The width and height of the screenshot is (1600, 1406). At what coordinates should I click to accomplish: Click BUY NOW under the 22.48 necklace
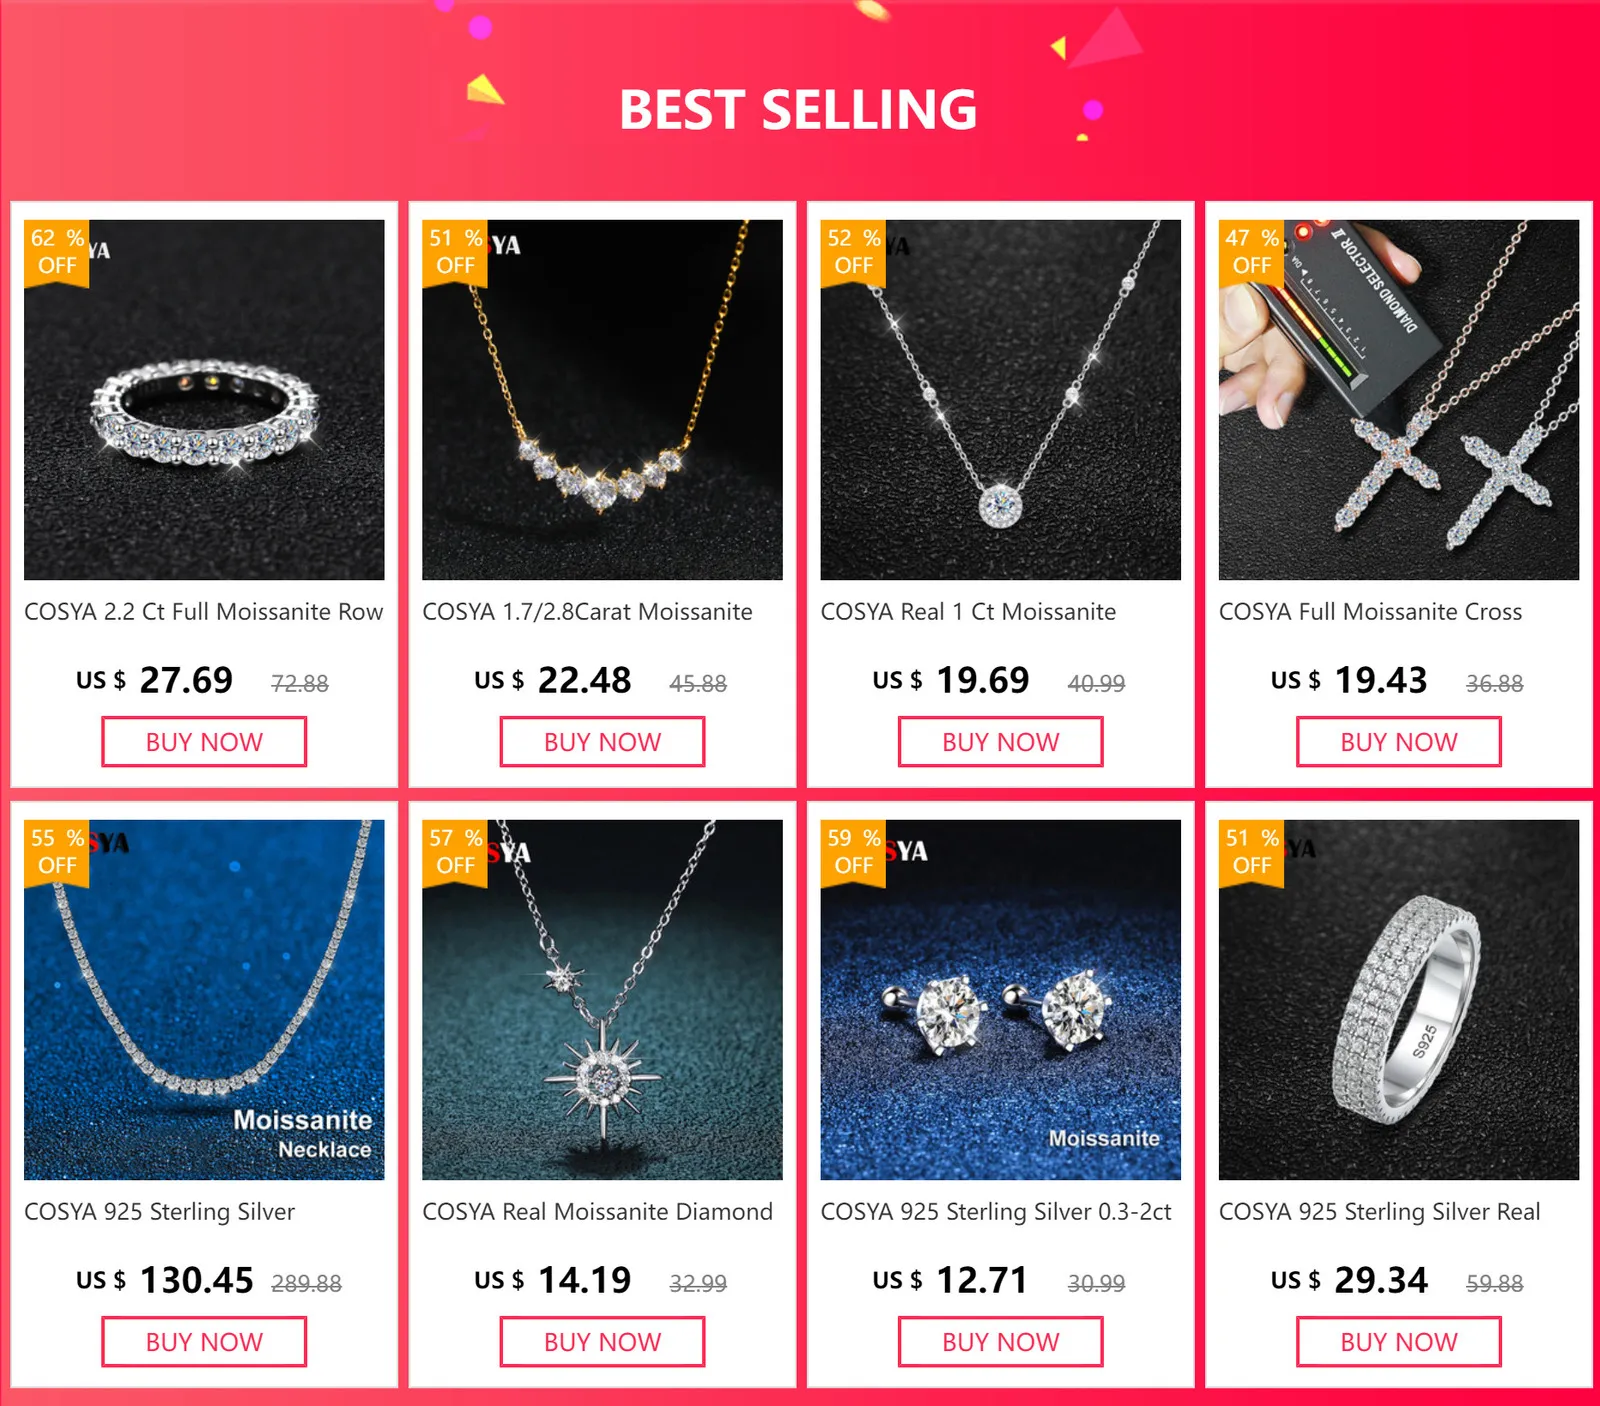[602, 742]
